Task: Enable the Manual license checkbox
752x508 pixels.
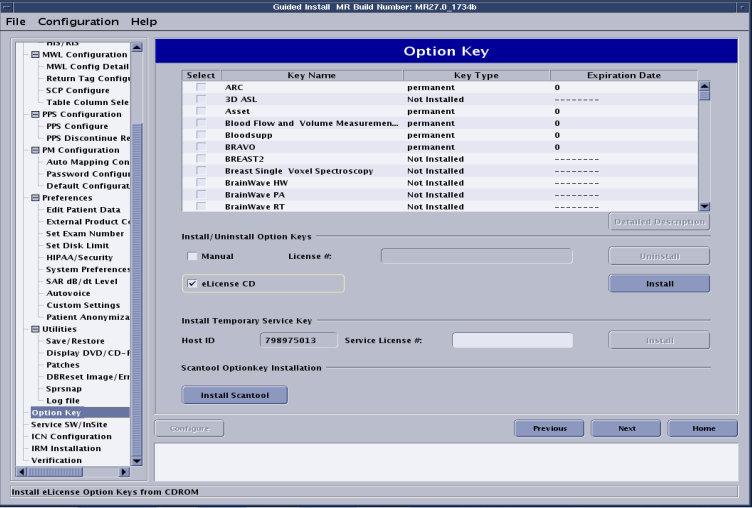Action: click(x=193, y=256)
